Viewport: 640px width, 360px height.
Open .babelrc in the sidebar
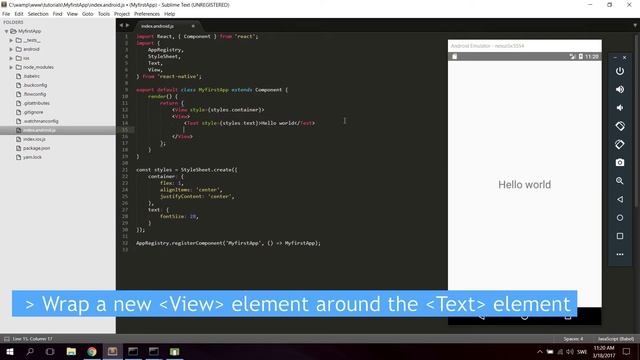click(31, 76)
